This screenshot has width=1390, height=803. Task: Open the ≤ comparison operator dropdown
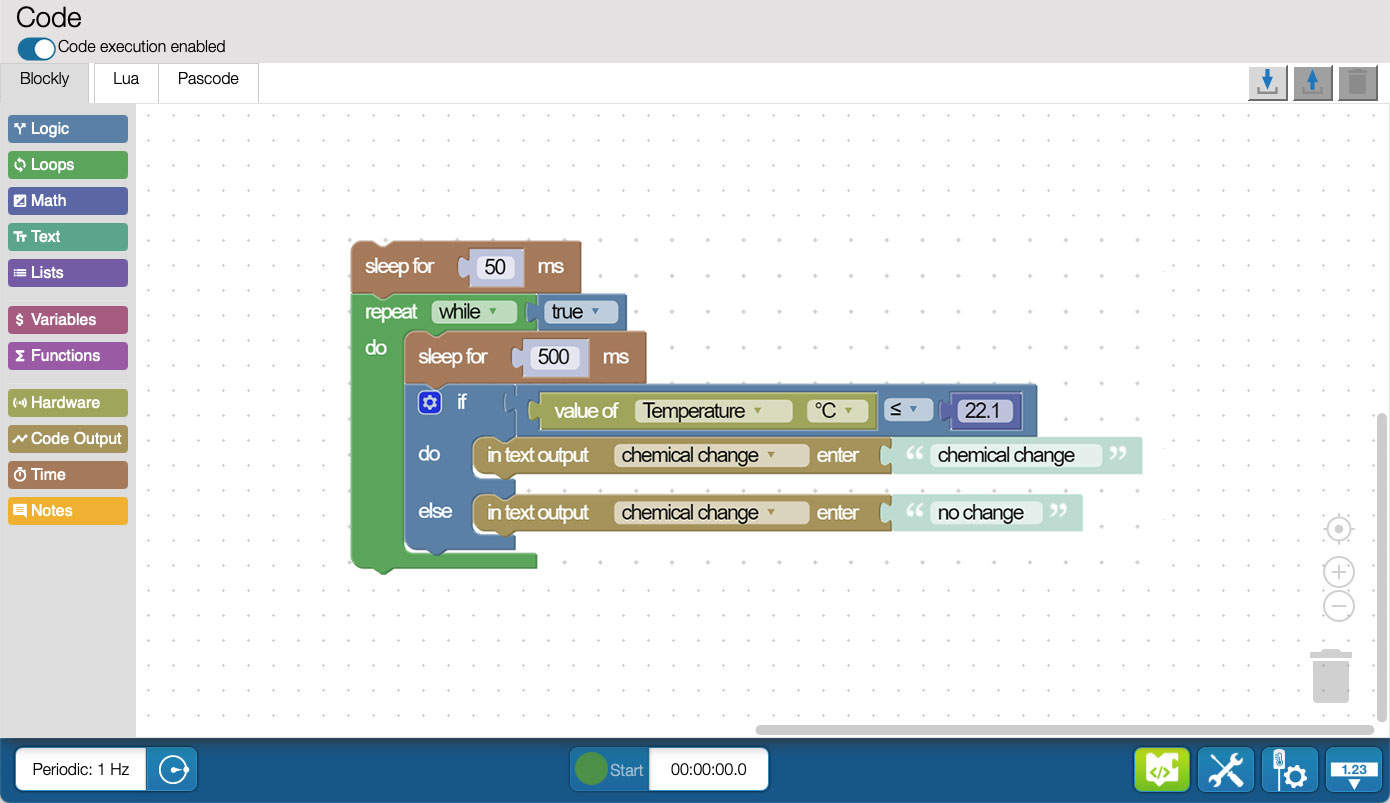[908, 409]
